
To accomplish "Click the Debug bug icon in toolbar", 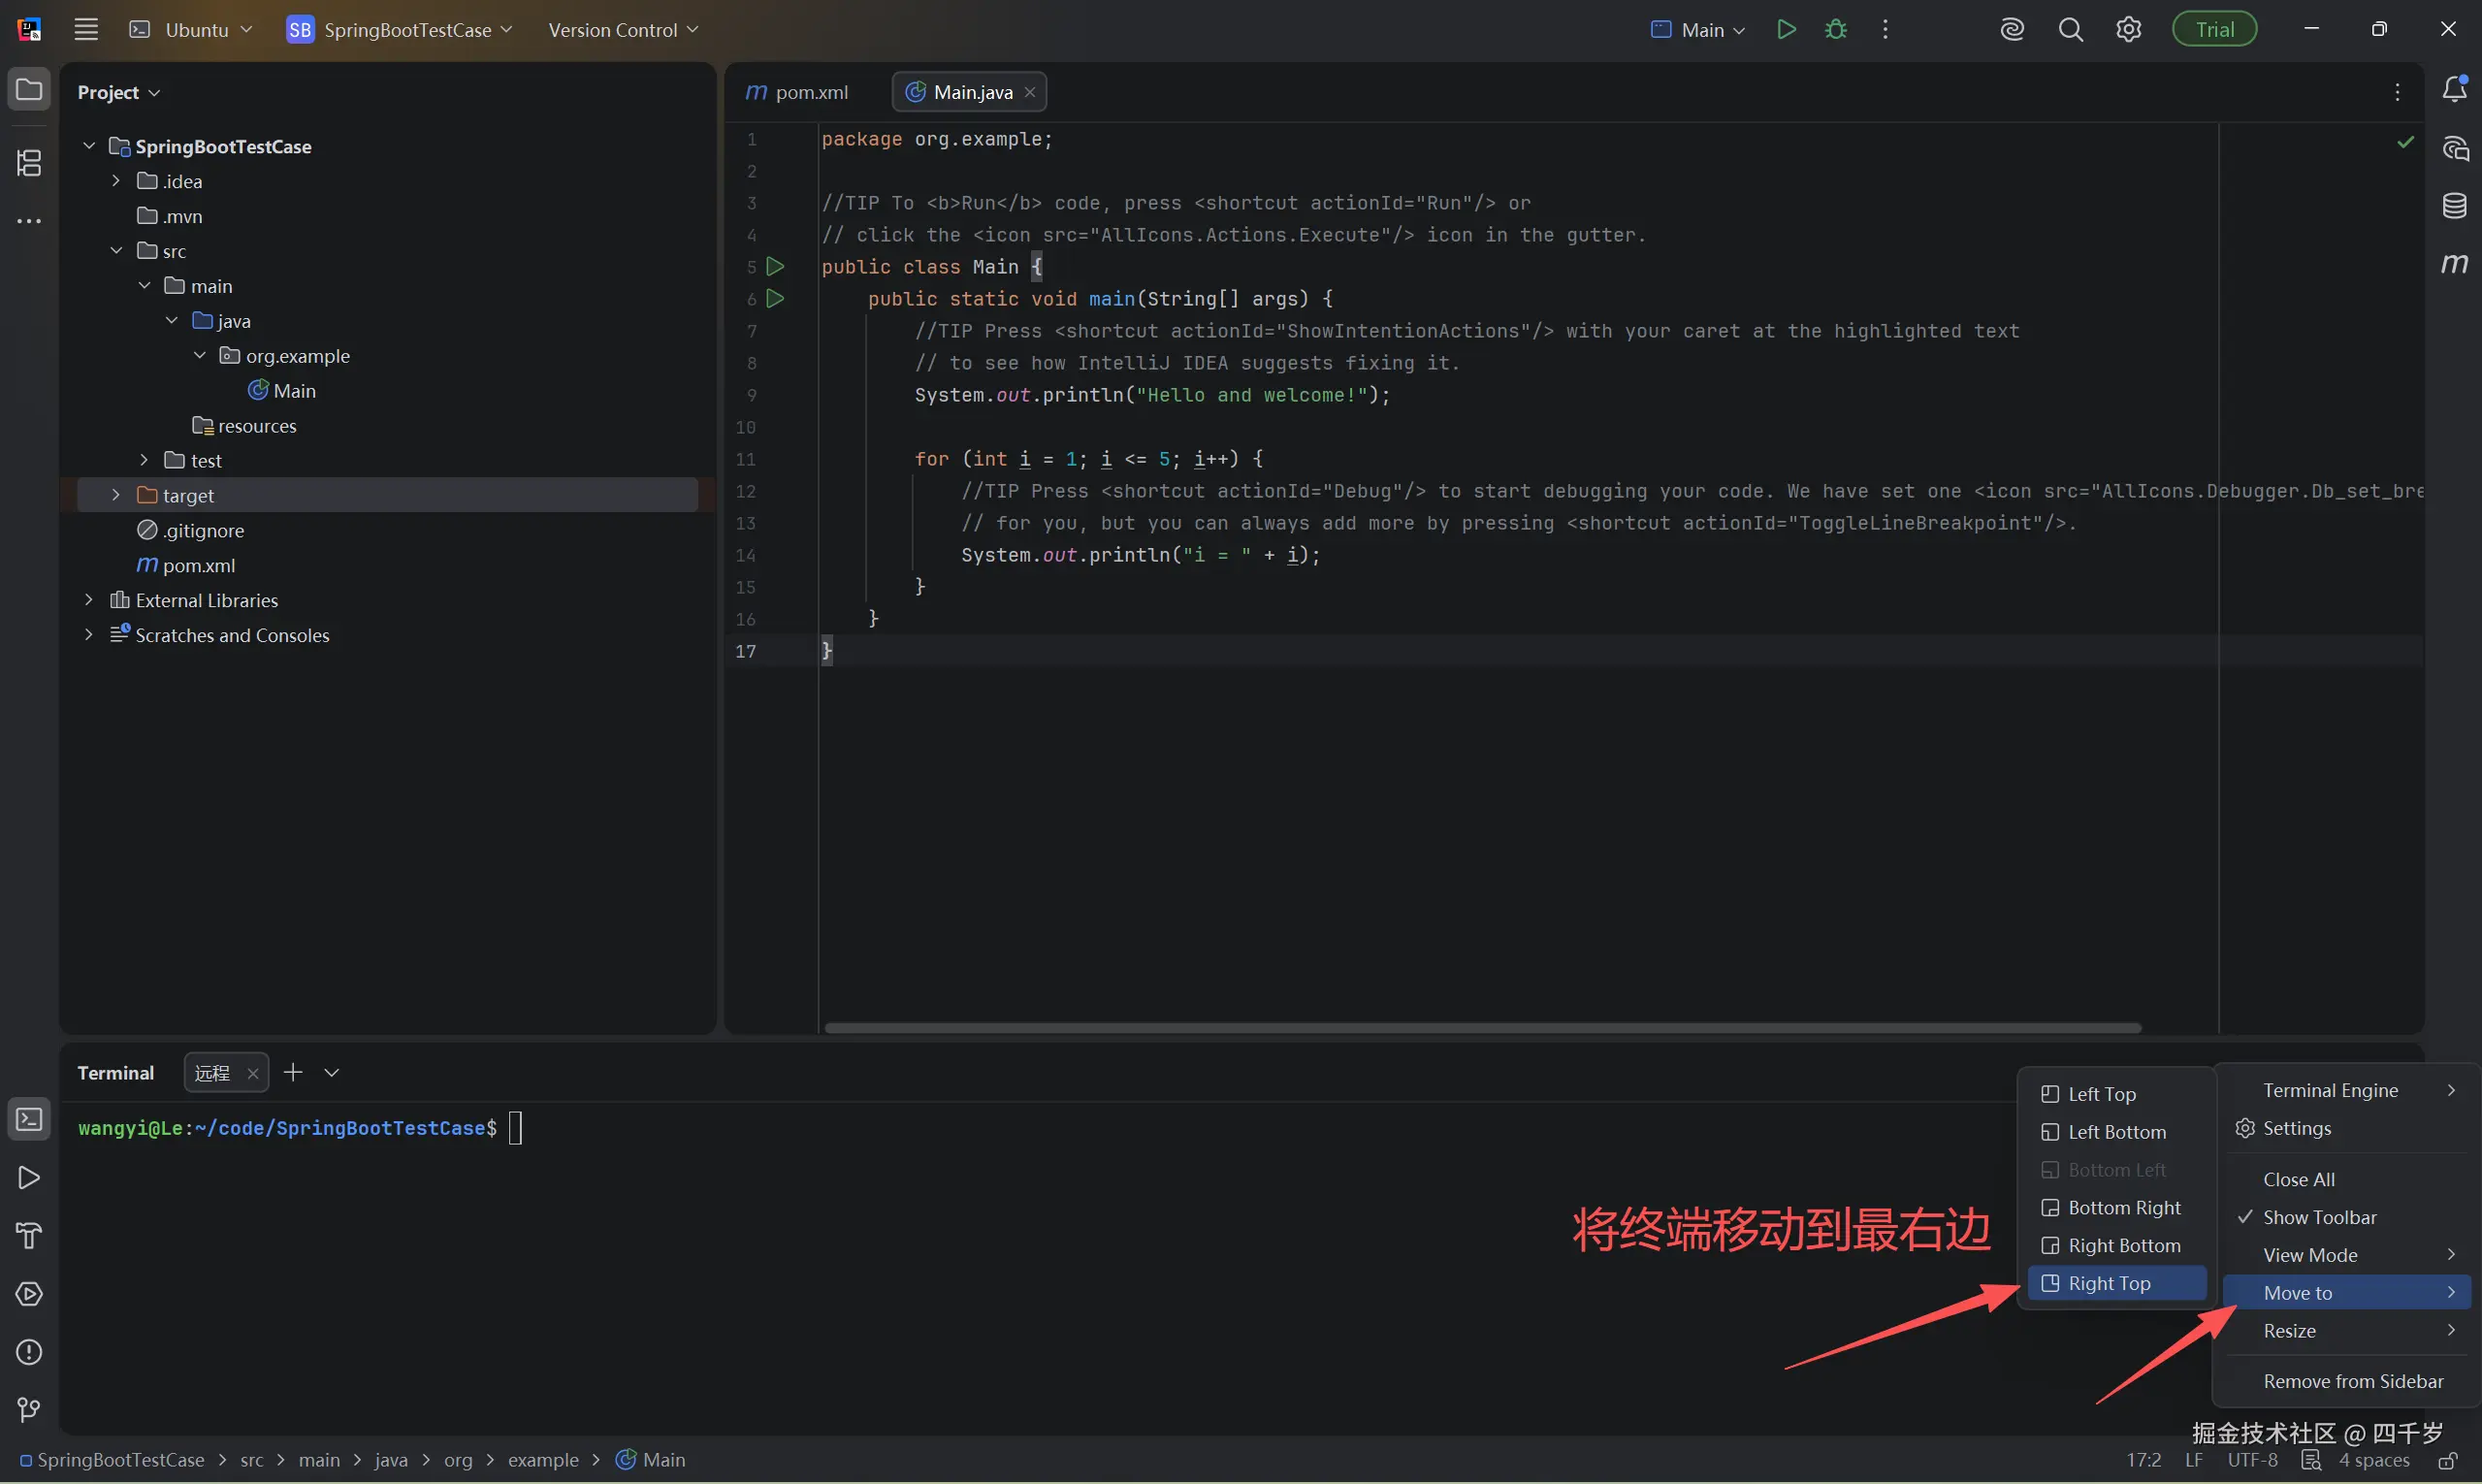I will (1835, 30).
